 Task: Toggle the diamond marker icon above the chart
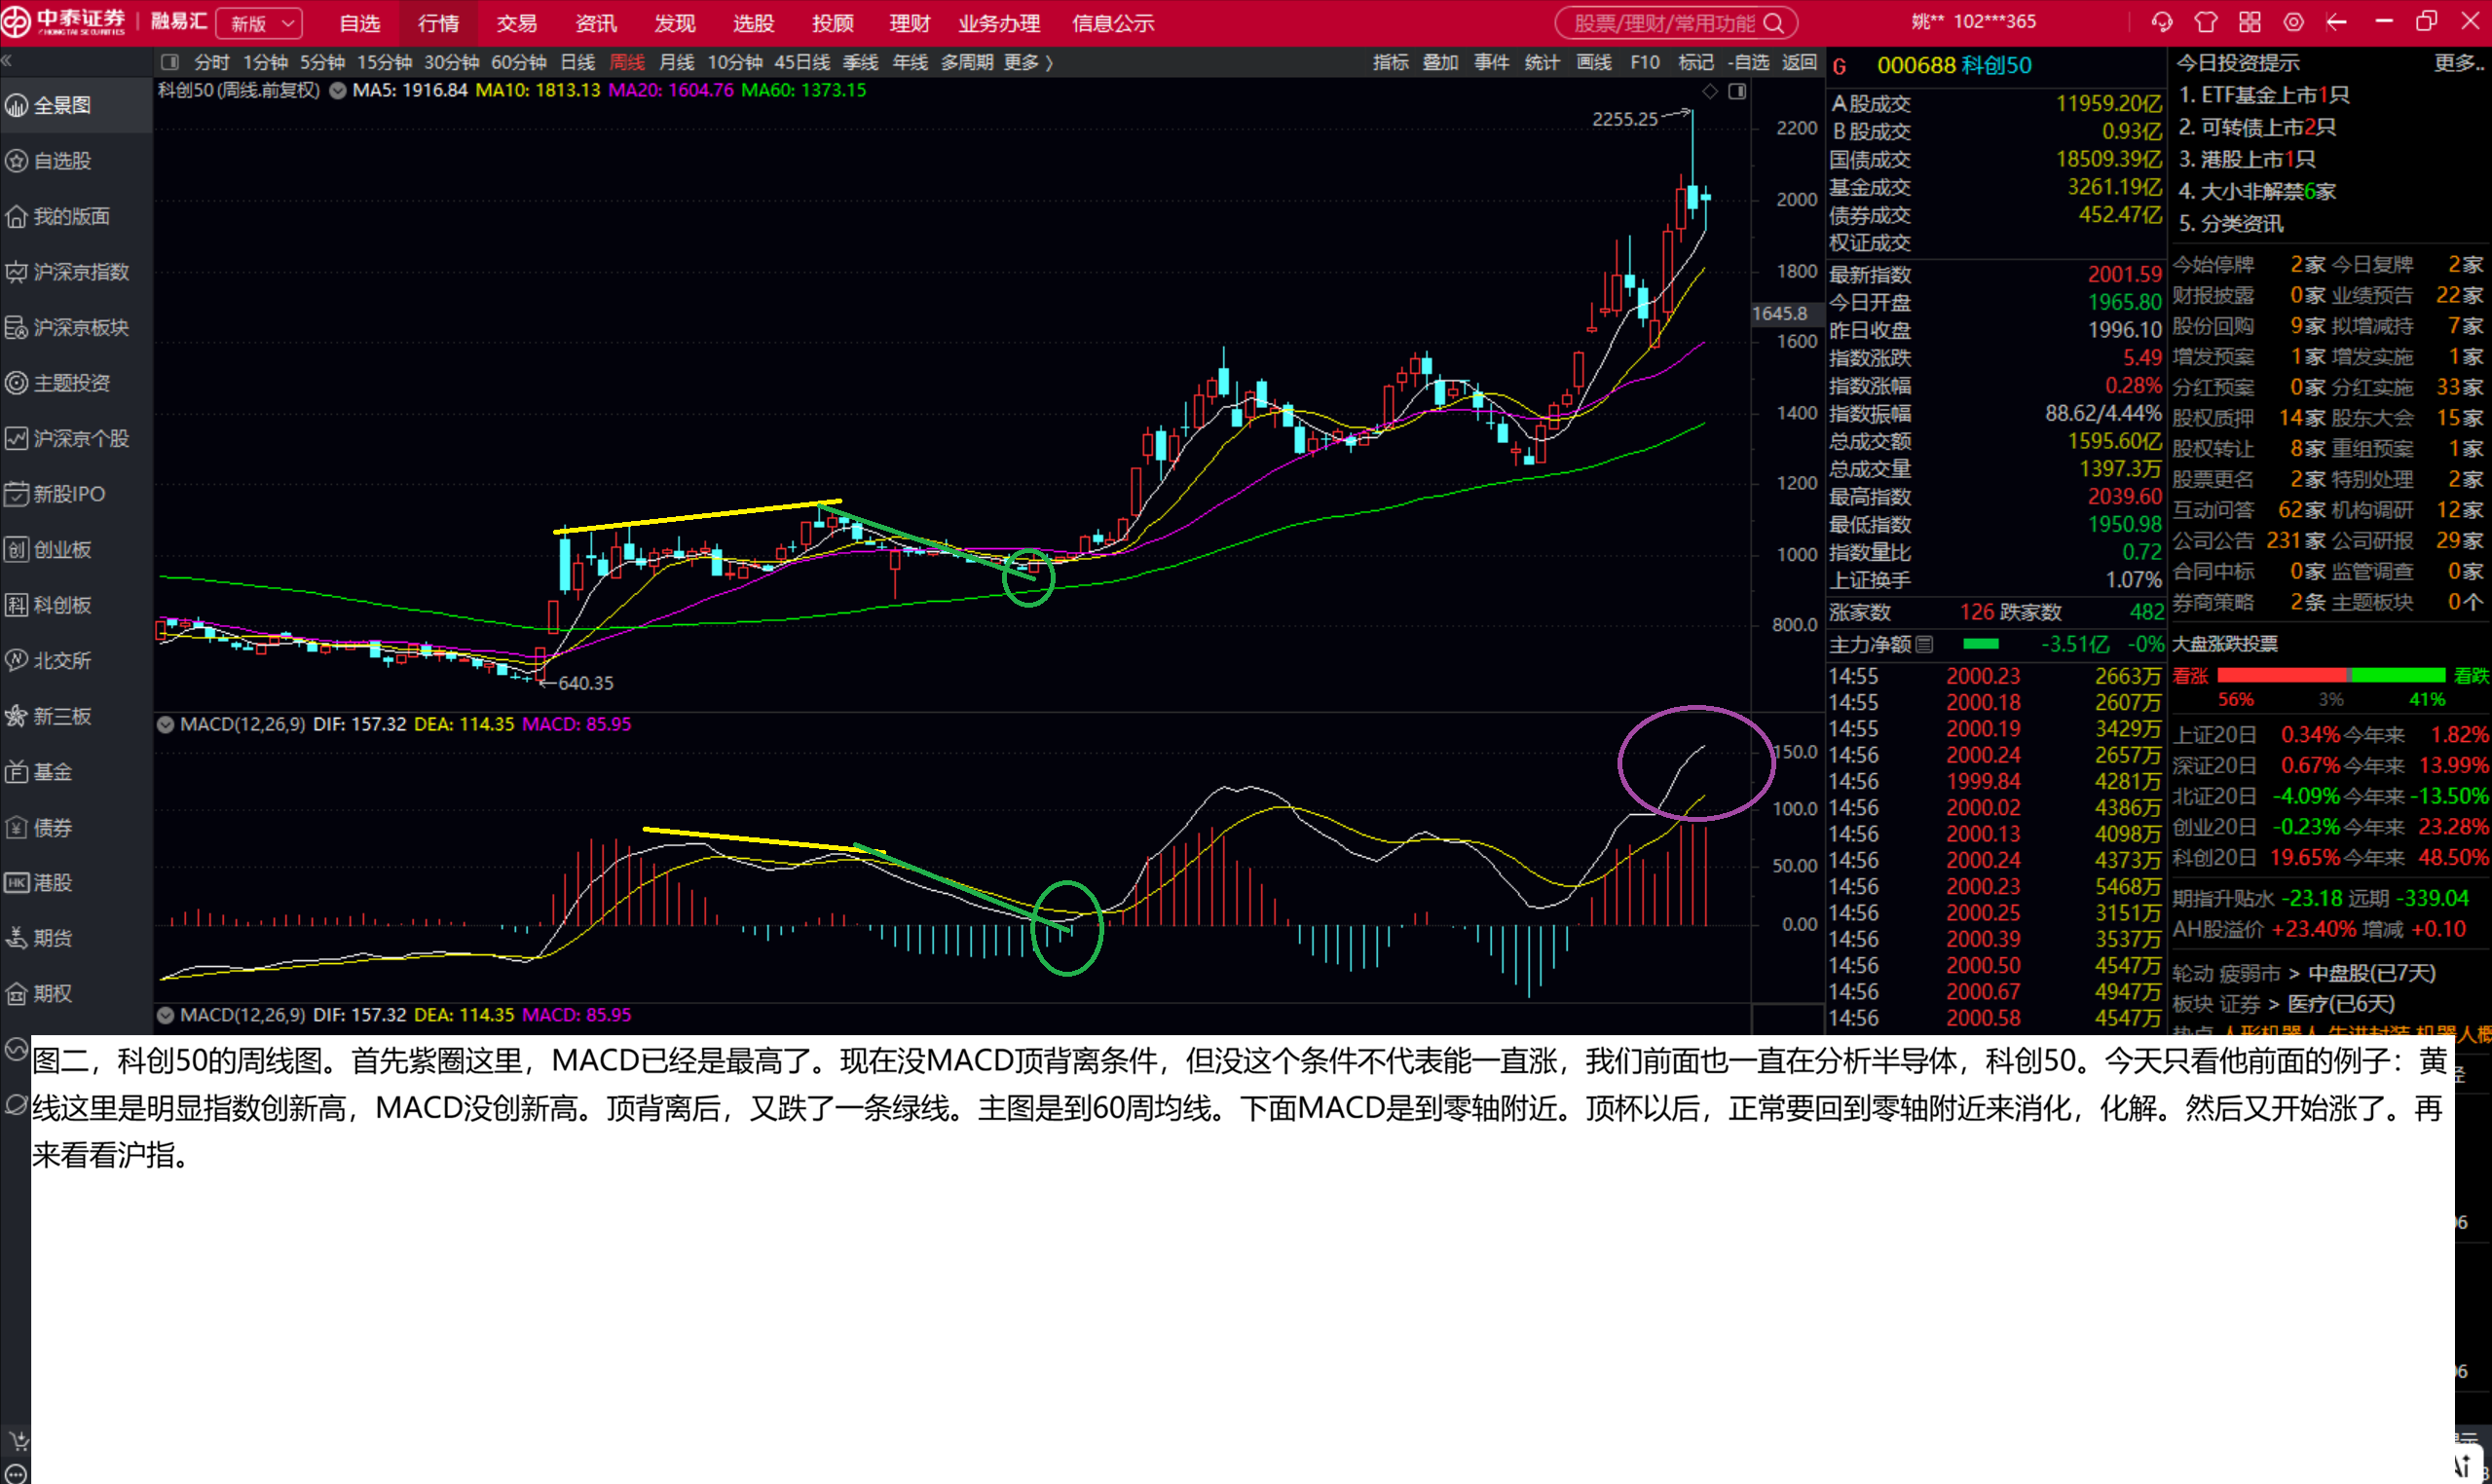coord(1710,92)
